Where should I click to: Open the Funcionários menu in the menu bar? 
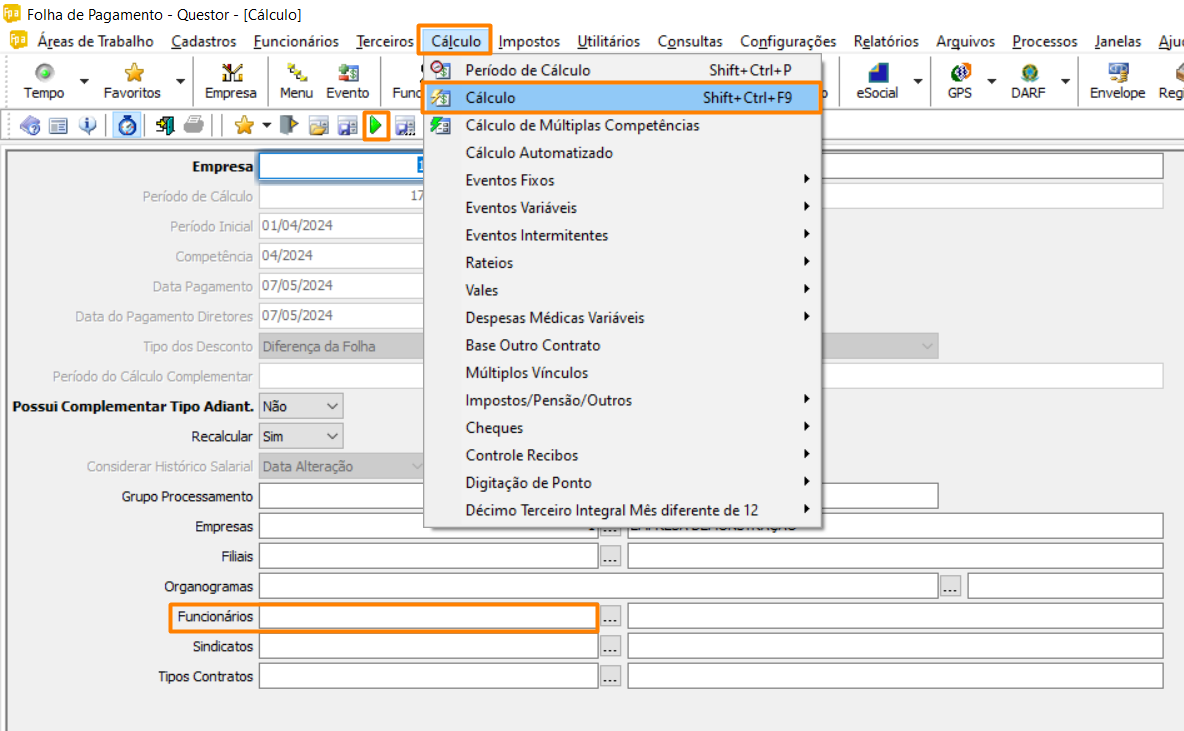[296, 41]
